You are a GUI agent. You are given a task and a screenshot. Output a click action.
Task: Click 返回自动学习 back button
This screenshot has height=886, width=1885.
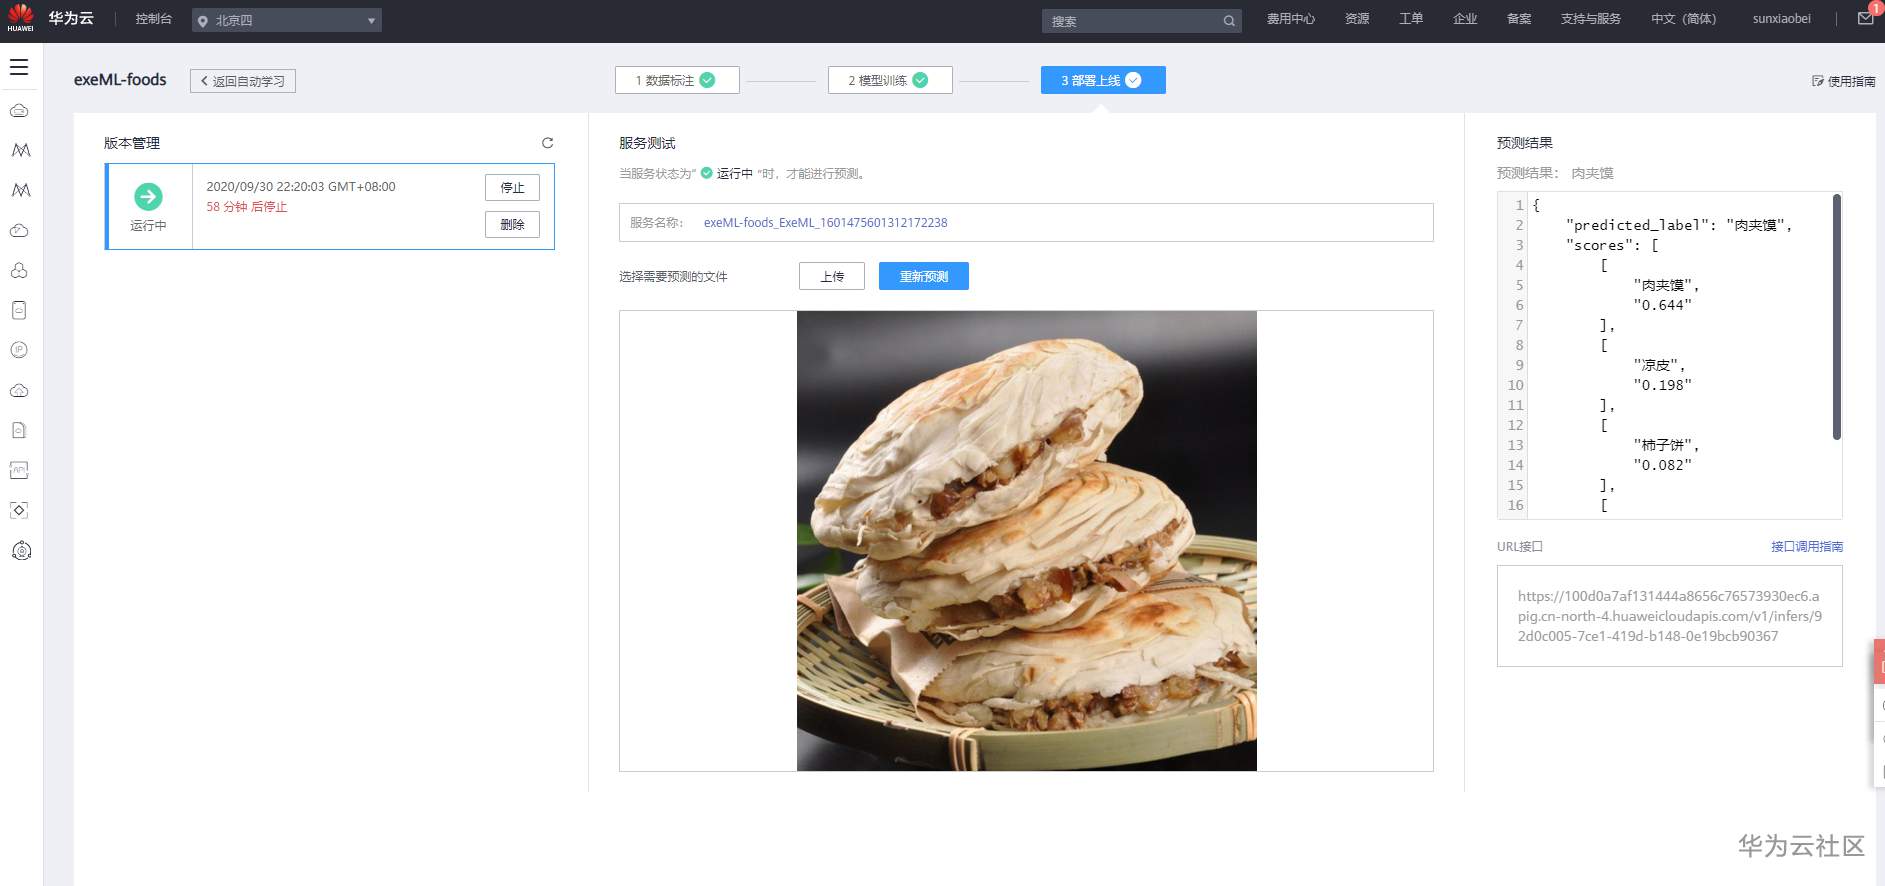(243, 81)
